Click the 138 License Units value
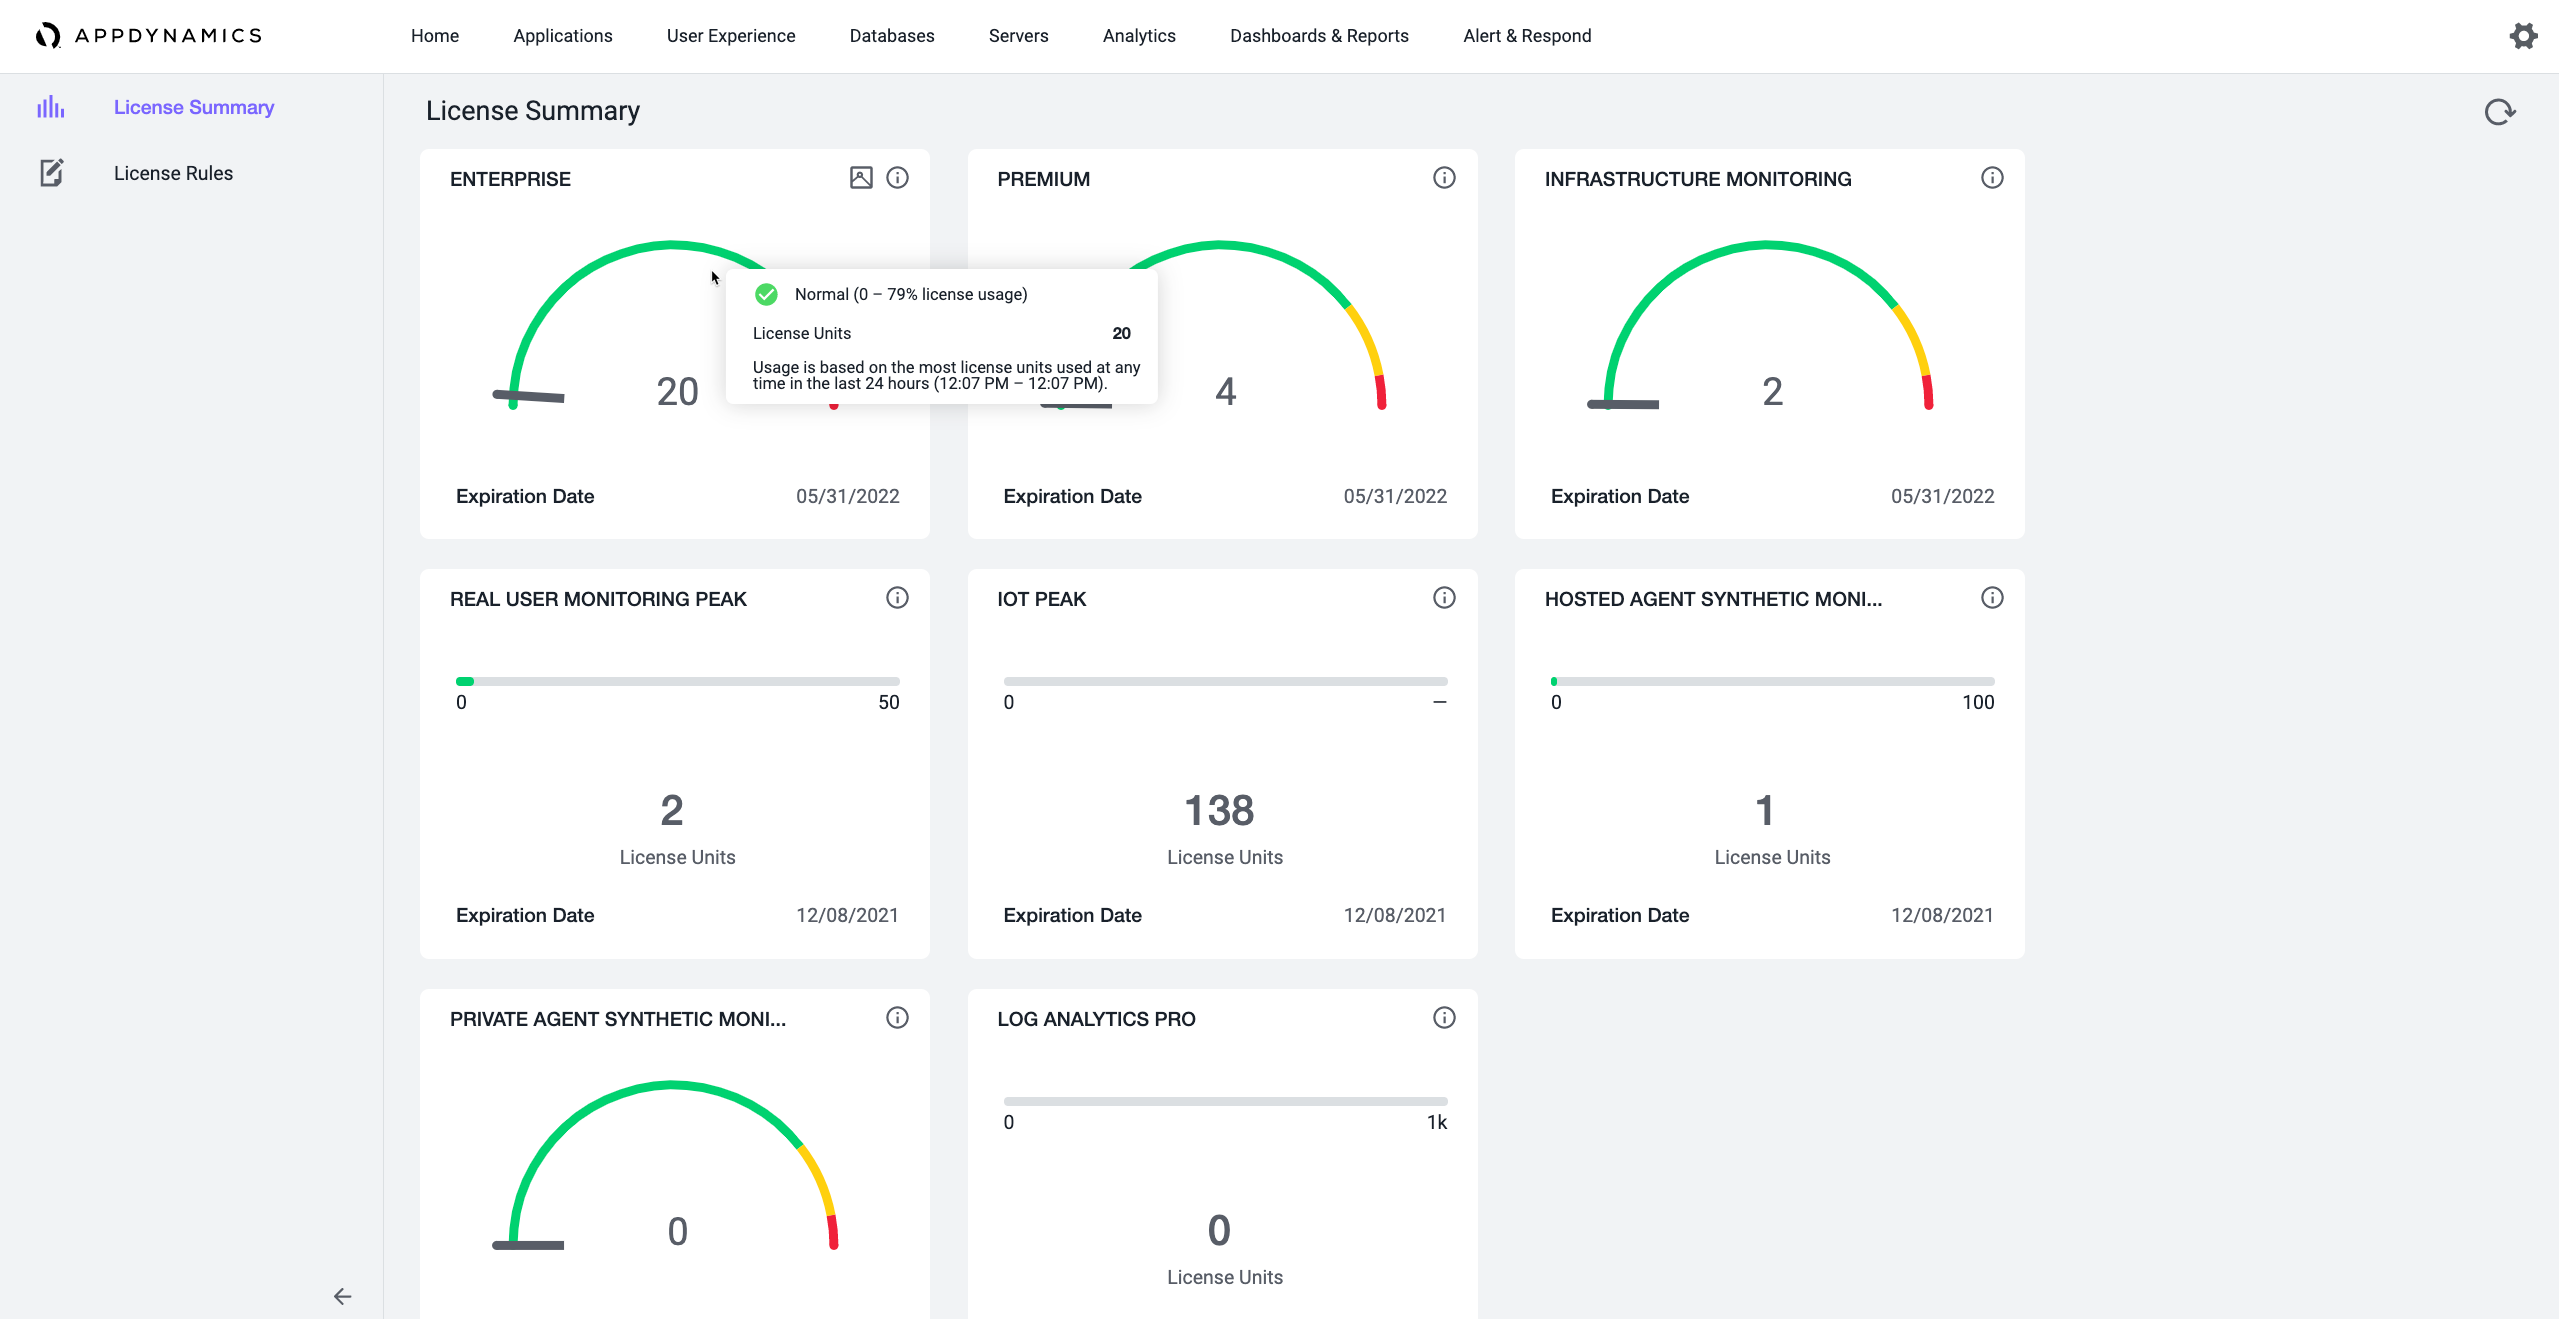The image size is (2559, 1319). pos(1219,811)
